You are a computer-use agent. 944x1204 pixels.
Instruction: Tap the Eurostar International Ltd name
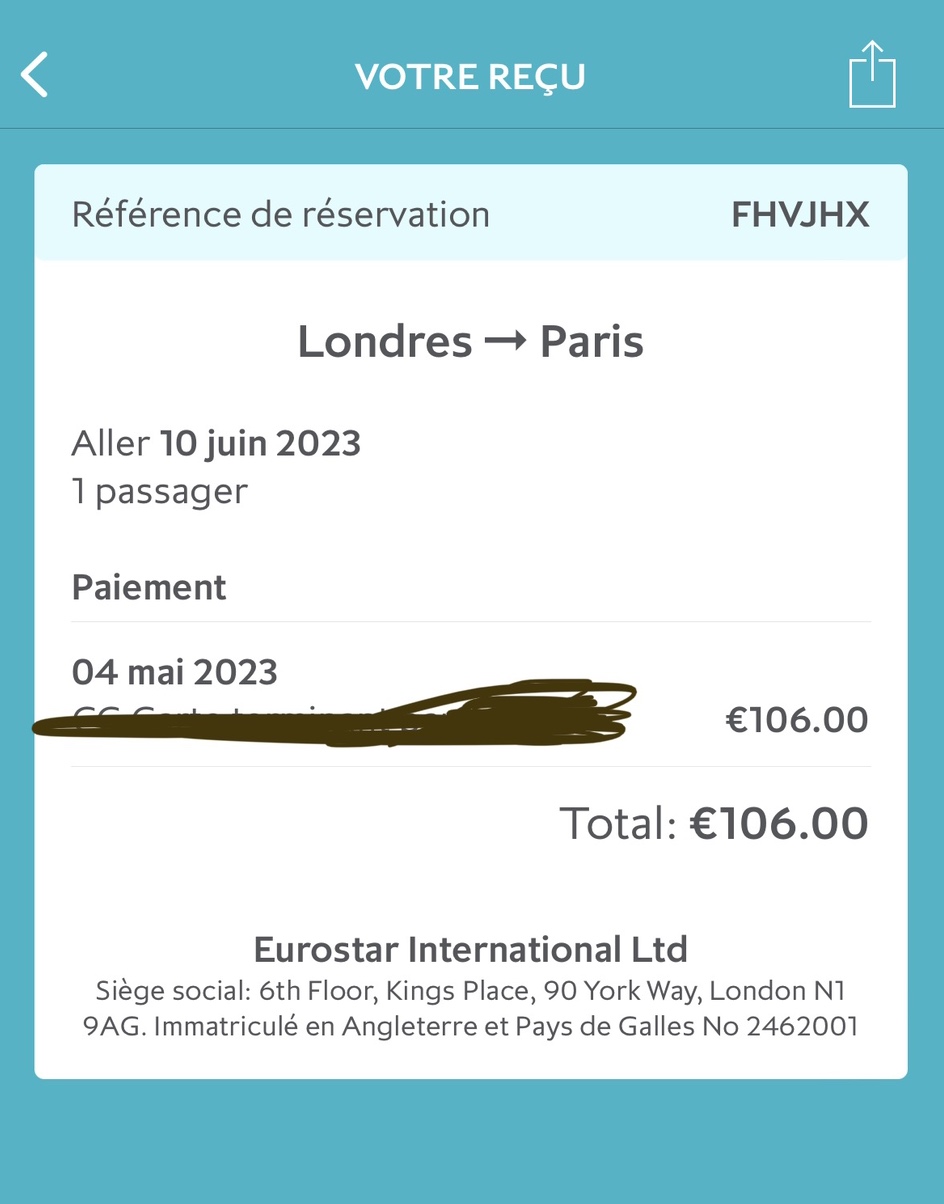tap(471, 948)
